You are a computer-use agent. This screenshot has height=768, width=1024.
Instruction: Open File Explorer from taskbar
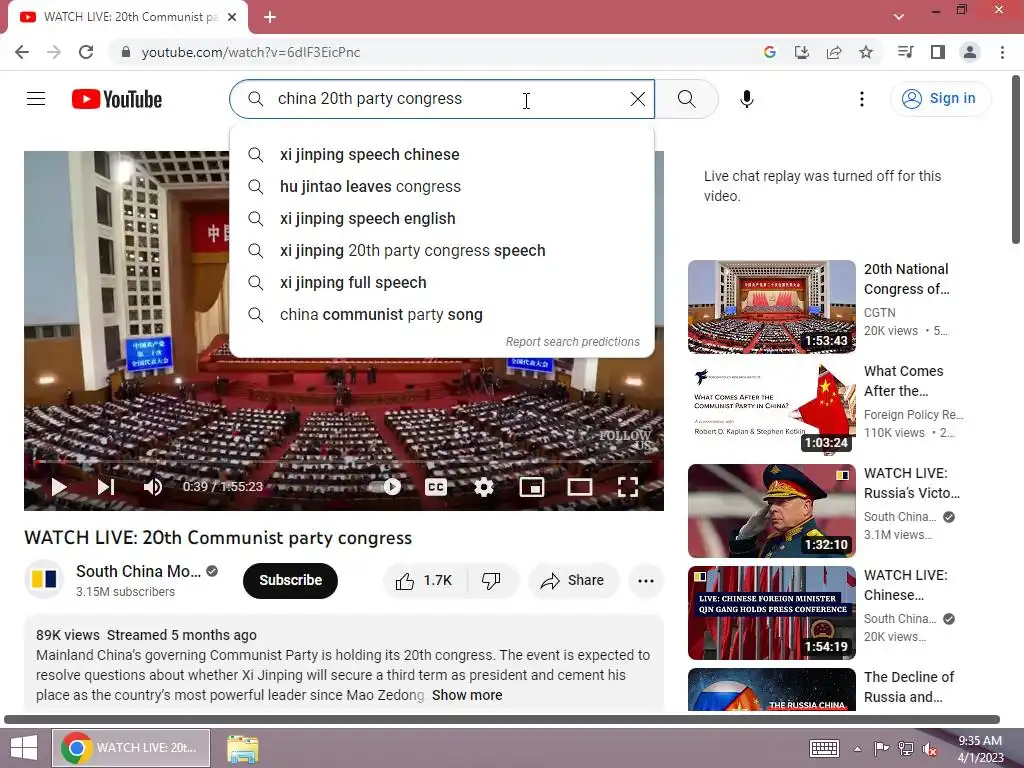[243, 748]
